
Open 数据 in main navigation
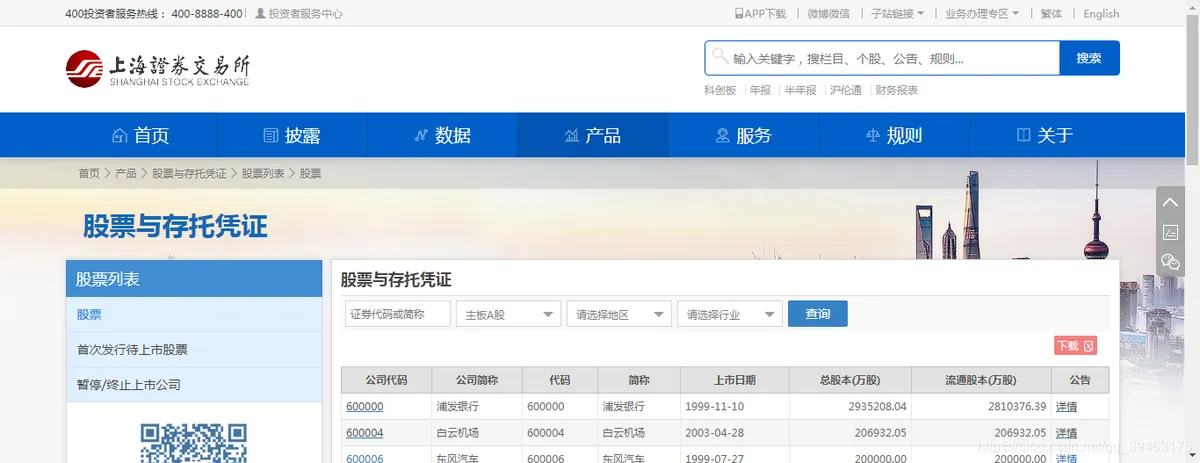pyautogui.click(x=442, y=135)
